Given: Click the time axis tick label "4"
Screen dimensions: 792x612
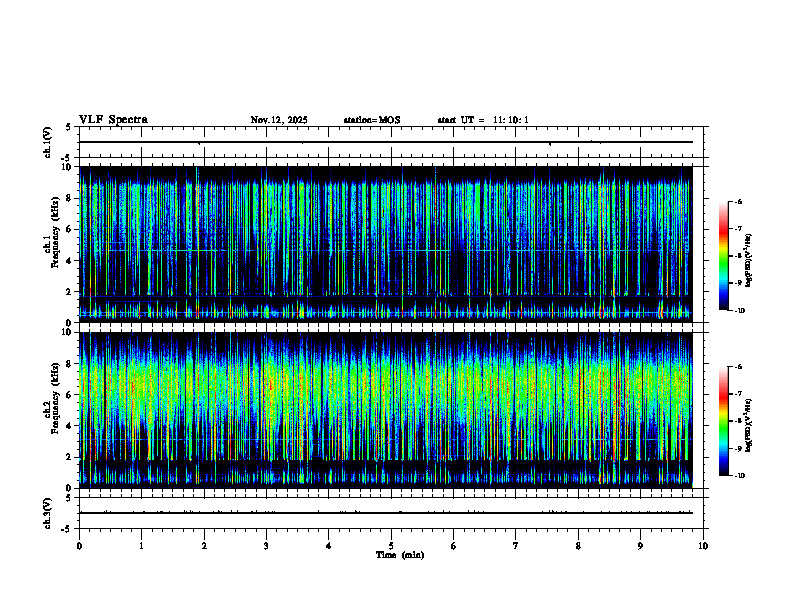Looking at the screenshot, I should point(329,546).
